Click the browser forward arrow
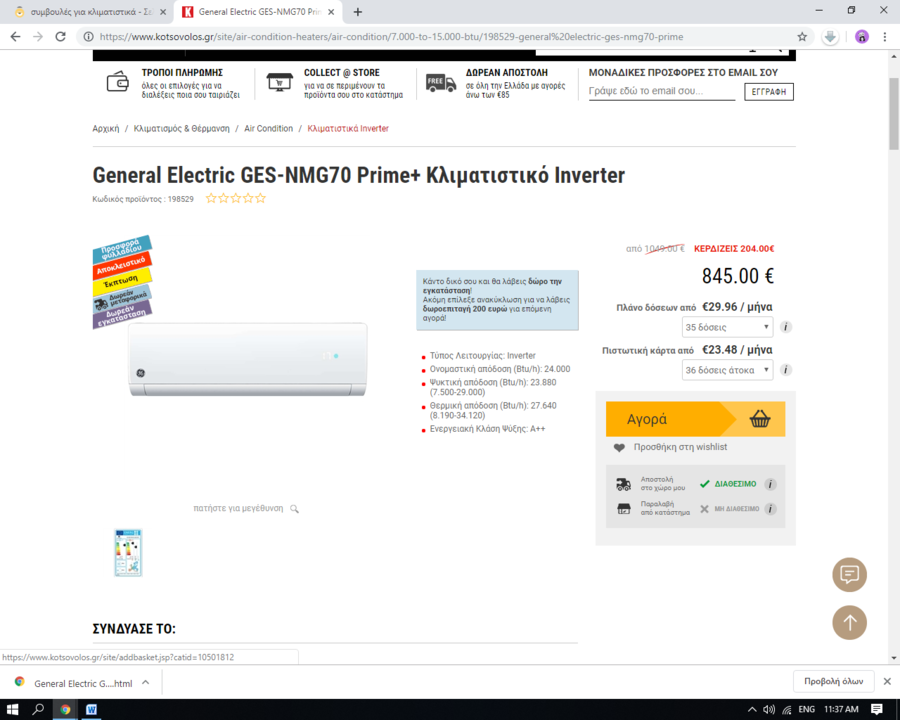This screenshot has width=900, height=720. point(38,37)
